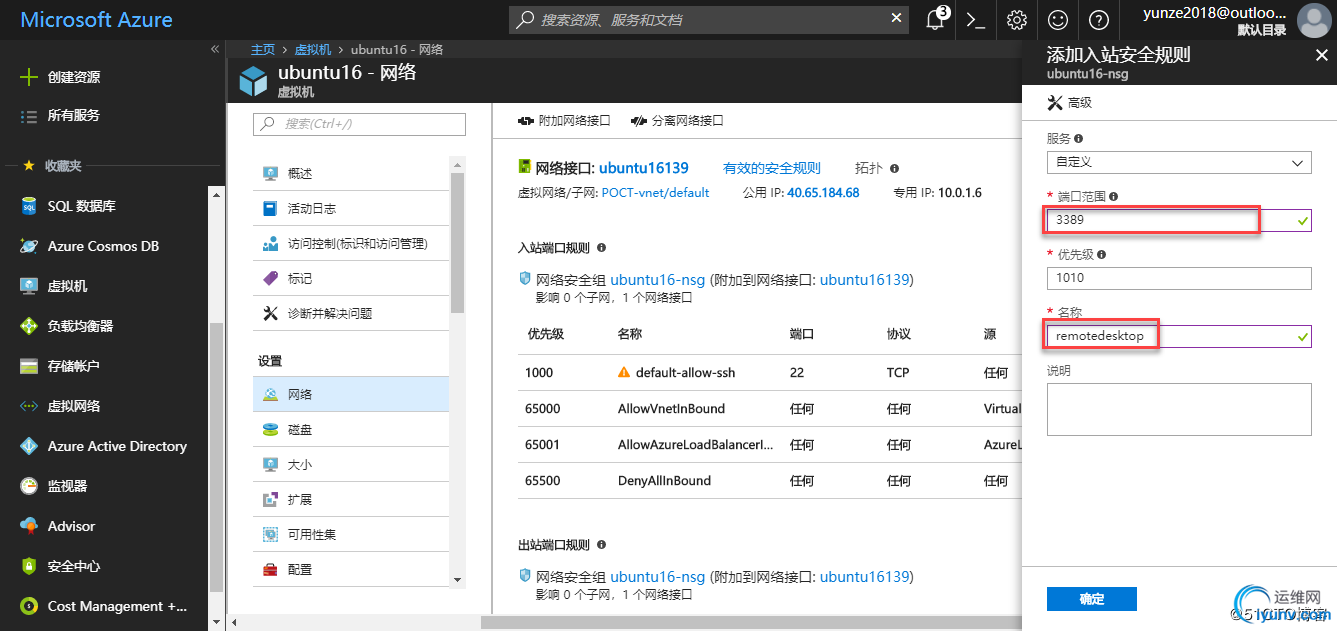Click the VM menu scroll down arrow
The width and height of the screenshot is (1337, 631).
pos(458,580)
